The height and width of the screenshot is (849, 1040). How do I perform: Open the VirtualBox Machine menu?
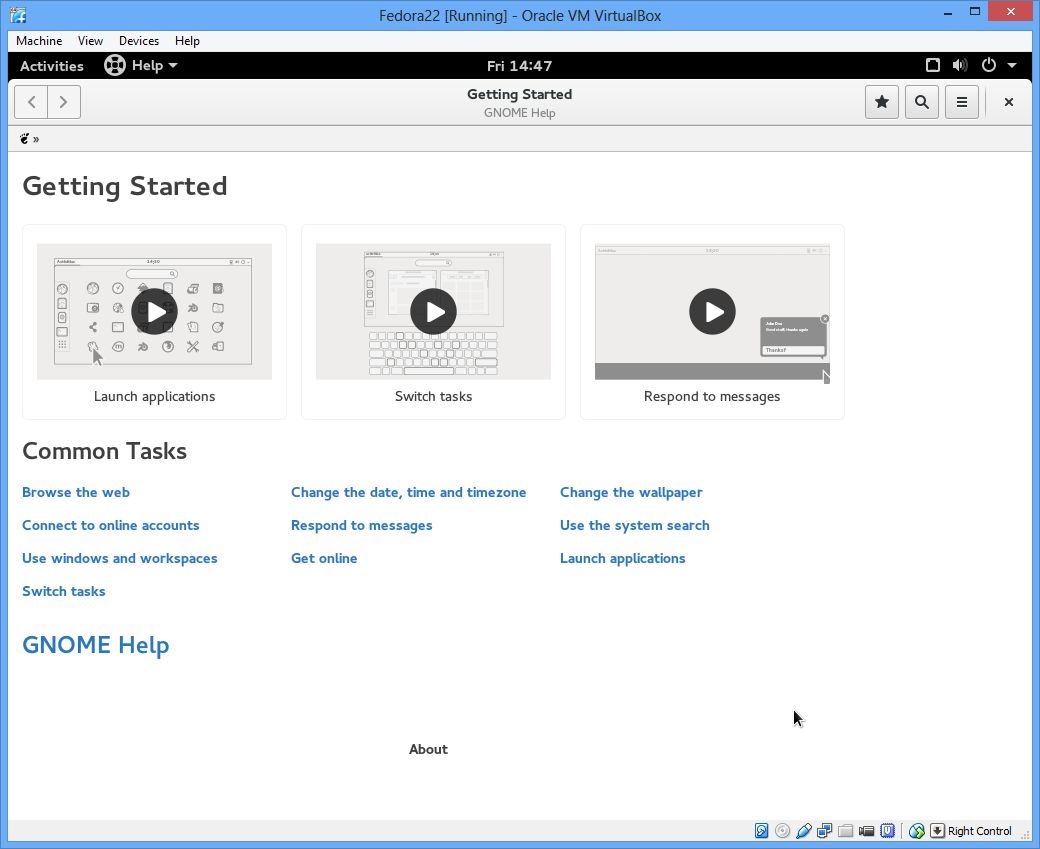coord(39,40)
